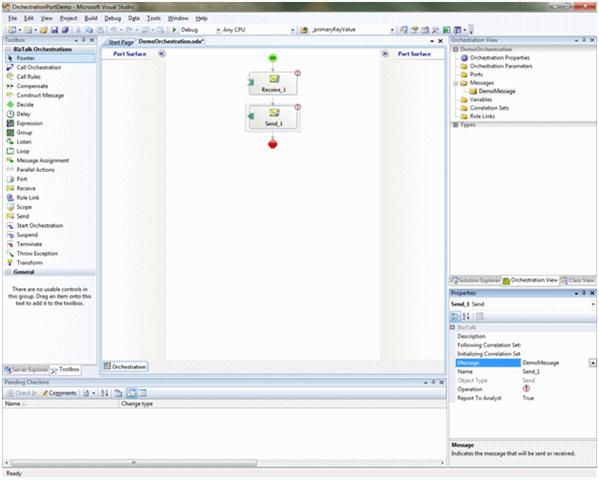Switch to the Server Explorer tab
The height and width of the screenshot is (480, 599).
coord(26,370)
